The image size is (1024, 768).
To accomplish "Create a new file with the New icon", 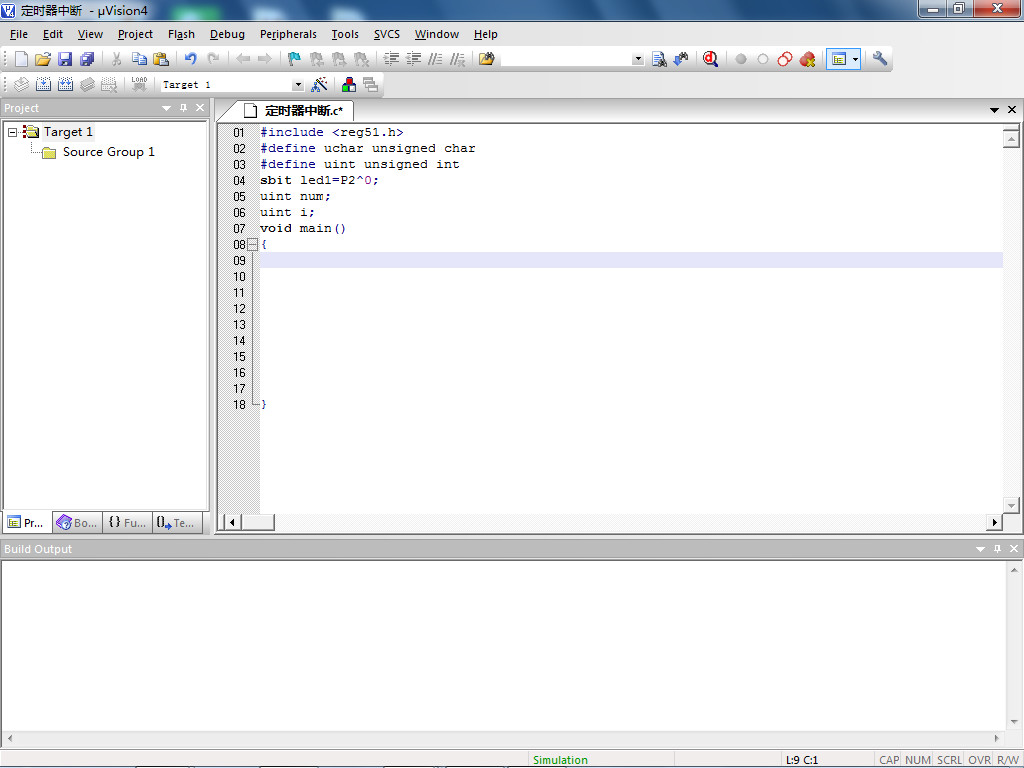I will pyautogui.click(x=21, y=59).
